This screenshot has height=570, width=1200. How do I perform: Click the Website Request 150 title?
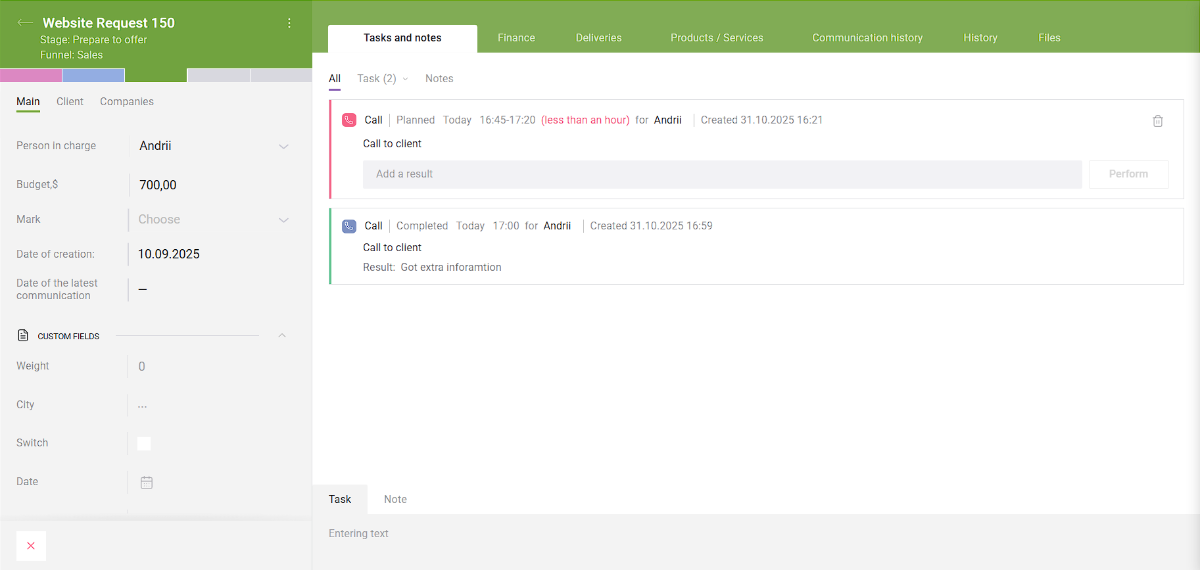point(109,23)
